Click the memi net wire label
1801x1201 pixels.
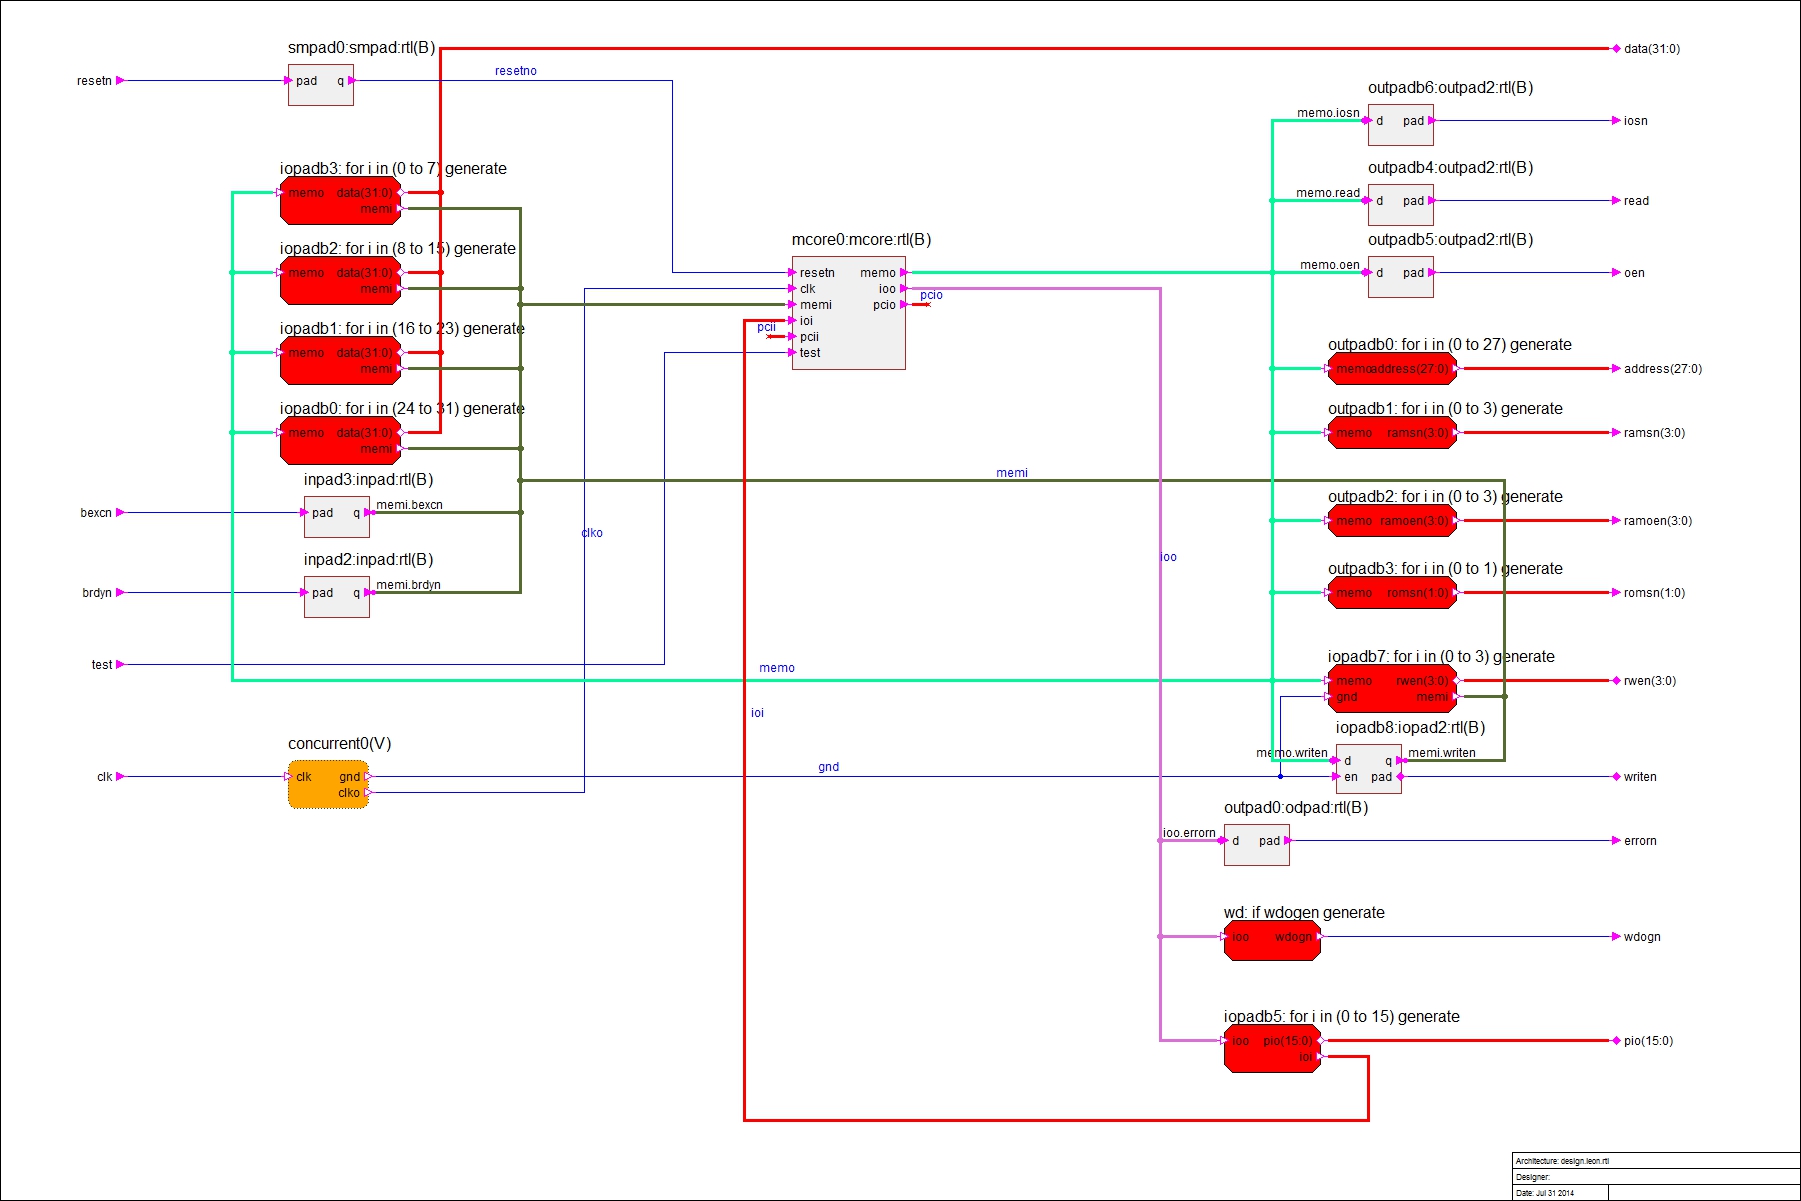[x=1013, y=471]
